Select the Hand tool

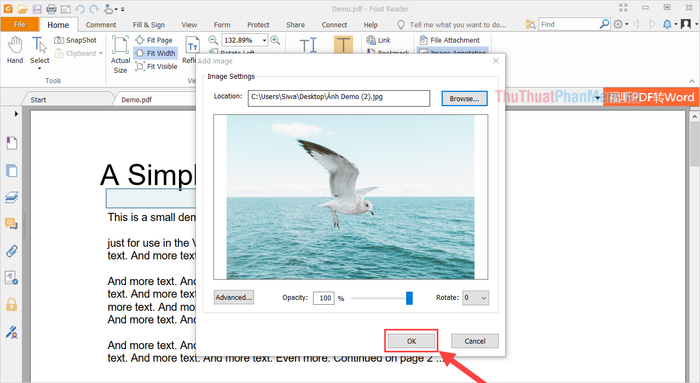15,50
